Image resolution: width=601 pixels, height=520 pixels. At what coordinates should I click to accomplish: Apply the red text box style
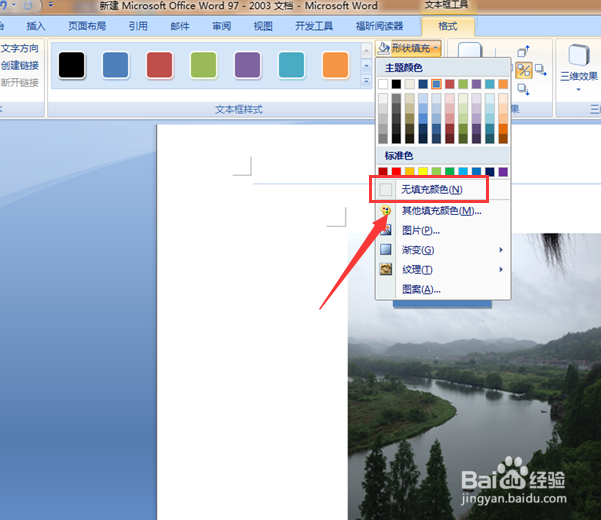(x=159, y=65)
